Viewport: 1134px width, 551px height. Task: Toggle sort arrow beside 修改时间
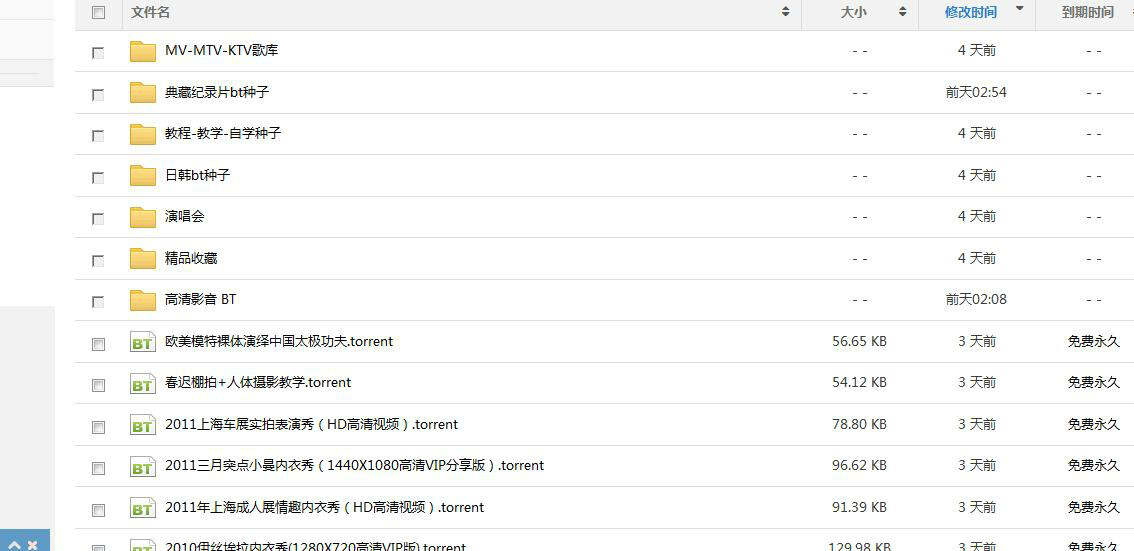(x=1019, y=9)
